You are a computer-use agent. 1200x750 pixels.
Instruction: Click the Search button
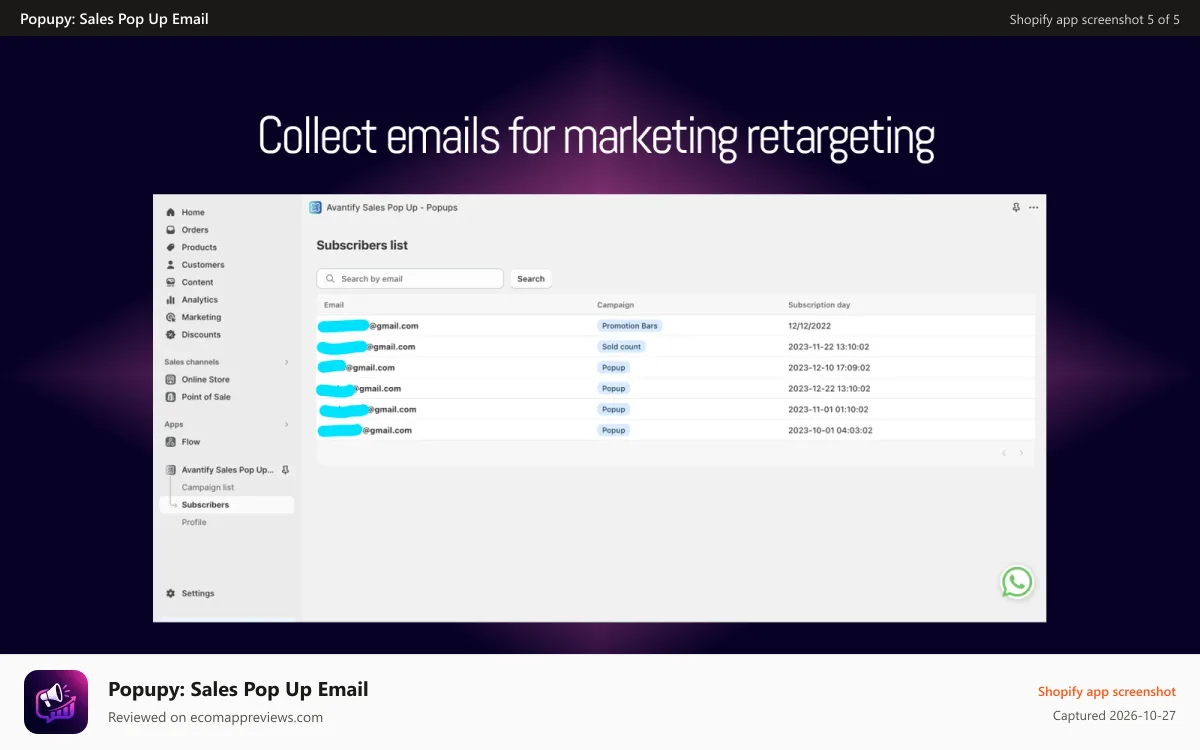click(531, 279)
